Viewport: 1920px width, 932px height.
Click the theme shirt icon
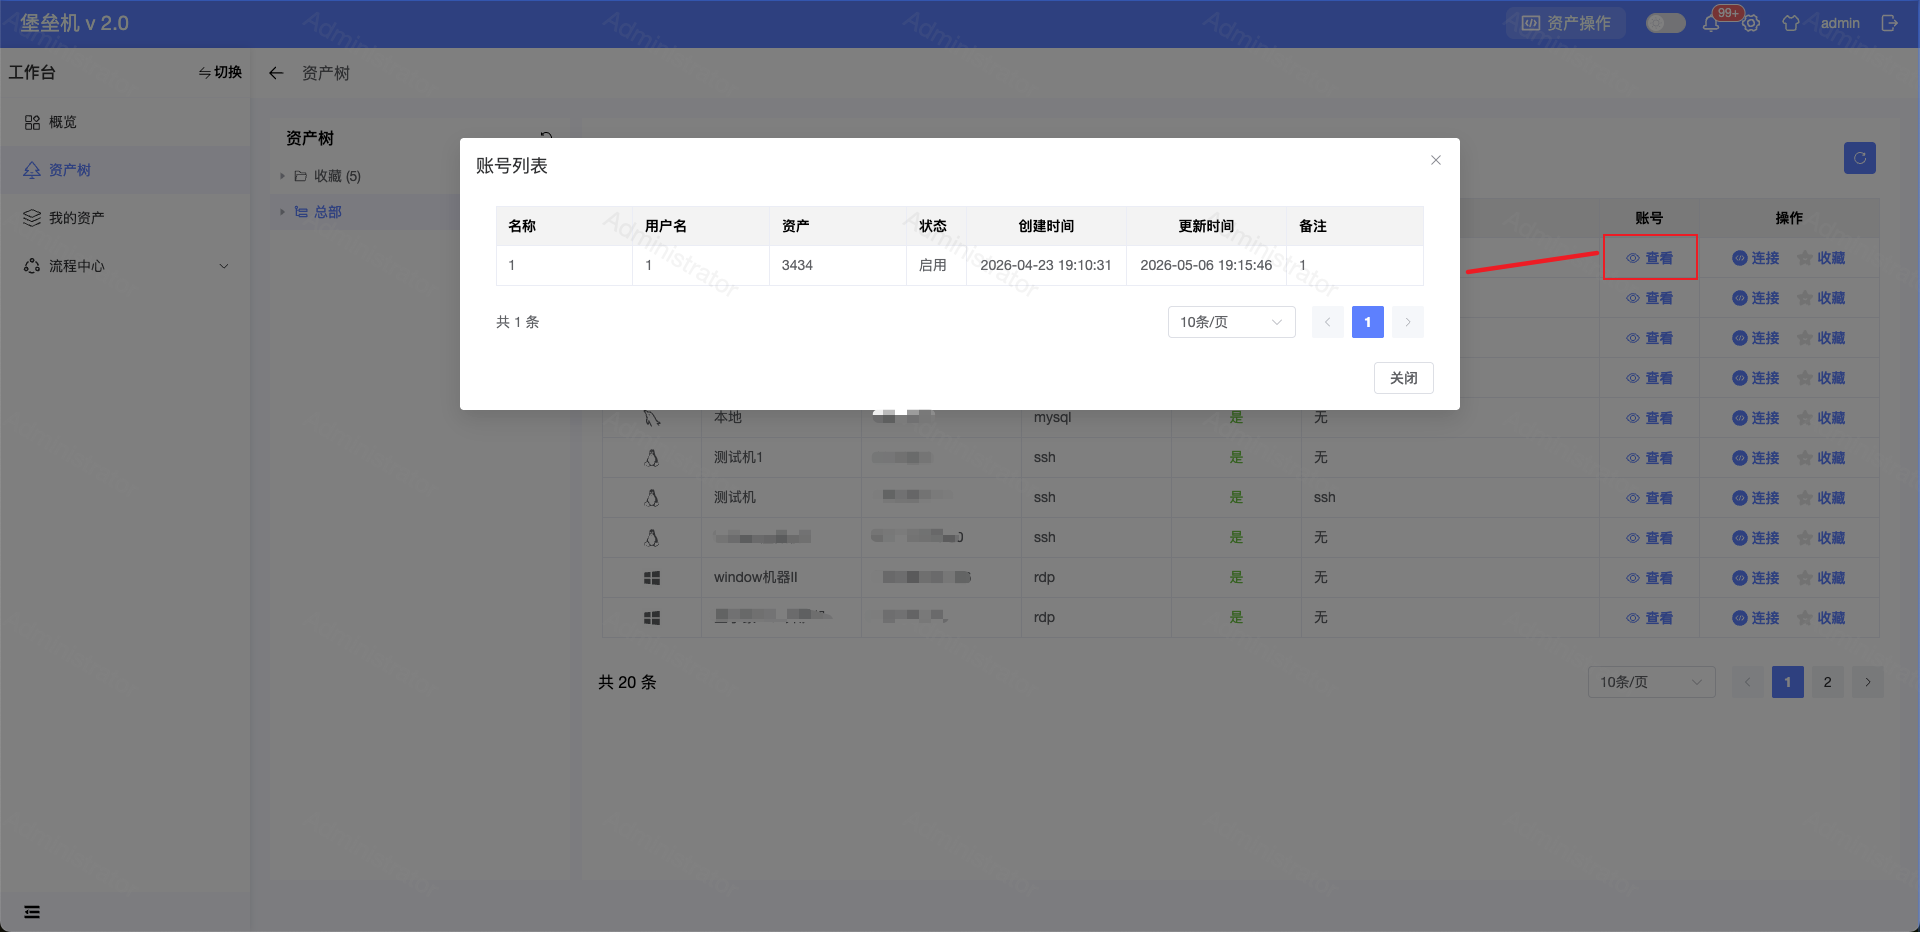1791,23
